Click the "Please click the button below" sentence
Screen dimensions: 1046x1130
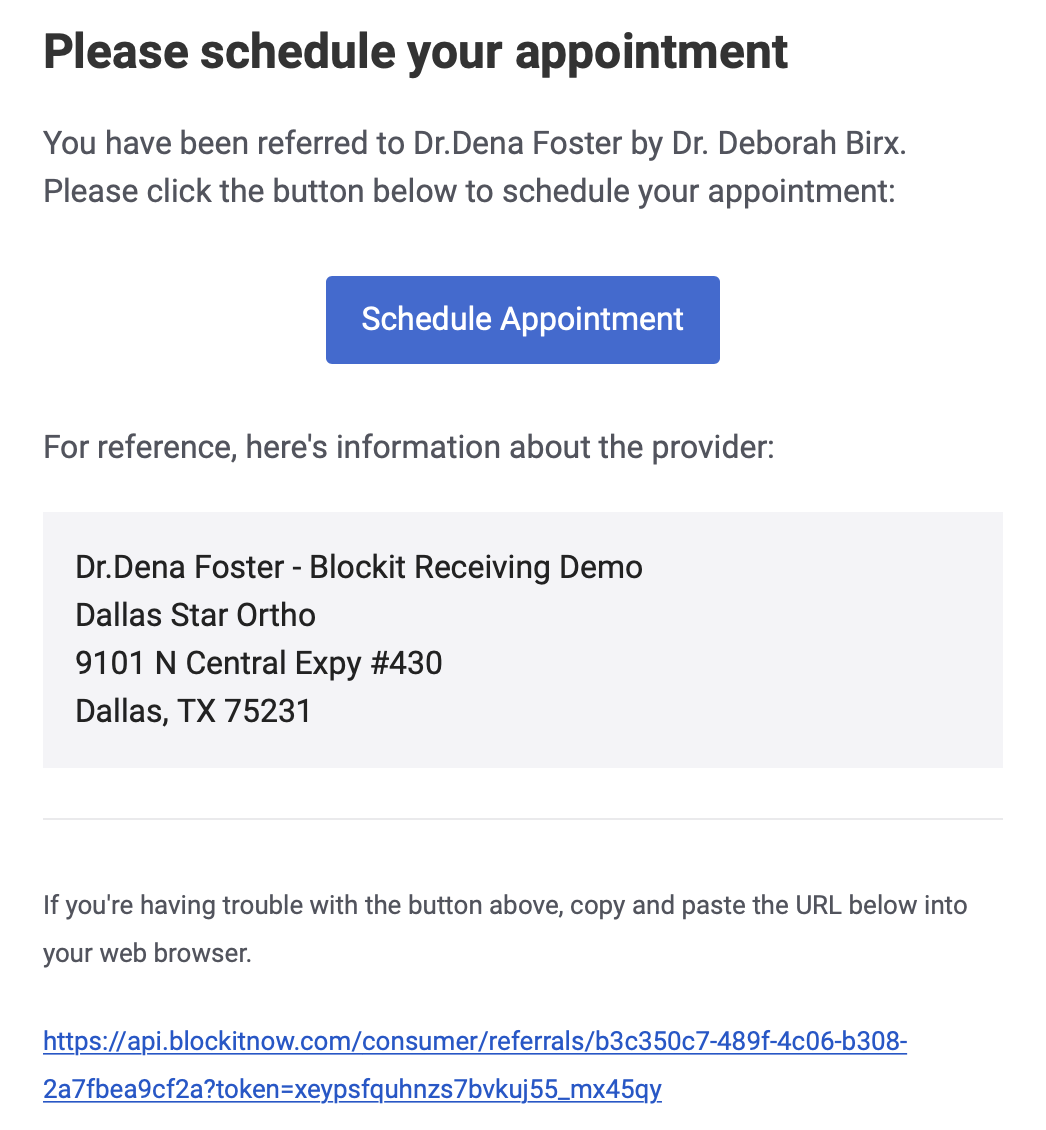click(469, 192)
